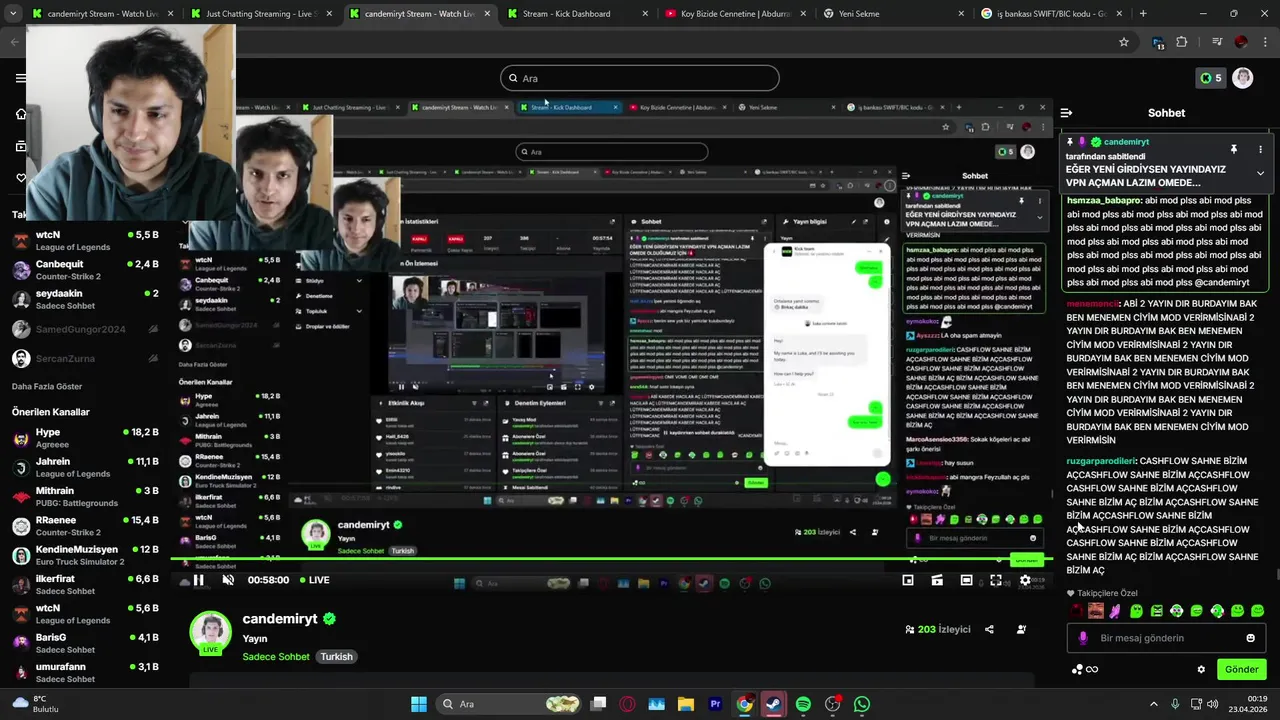Open the Kick profile avatar menu
1280x720 pixels.
click(1243, 78)
